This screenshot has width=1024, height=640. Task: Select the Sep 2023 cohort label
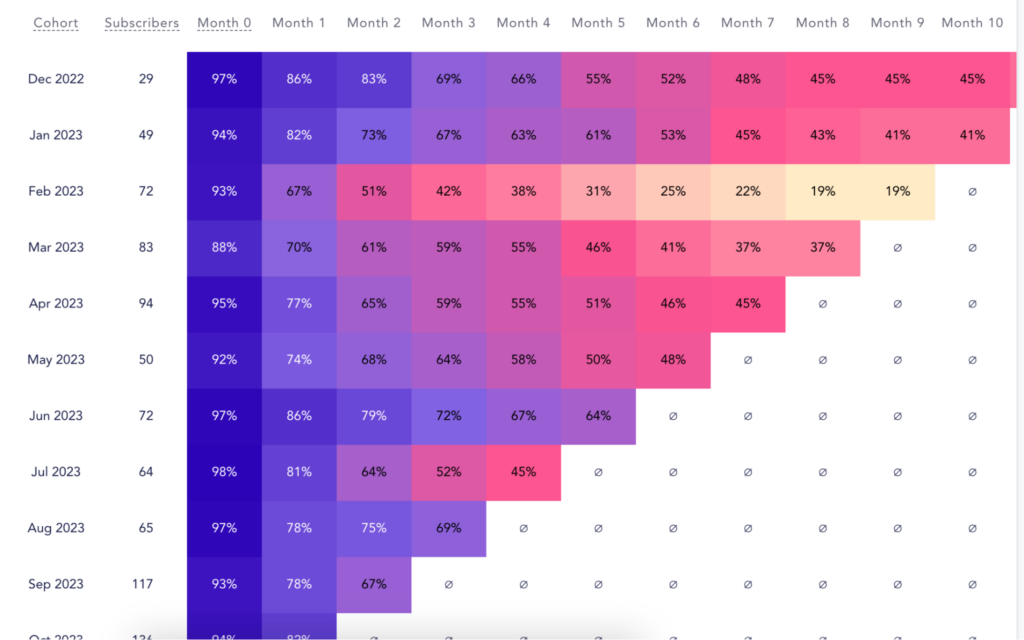pos(55,584)
